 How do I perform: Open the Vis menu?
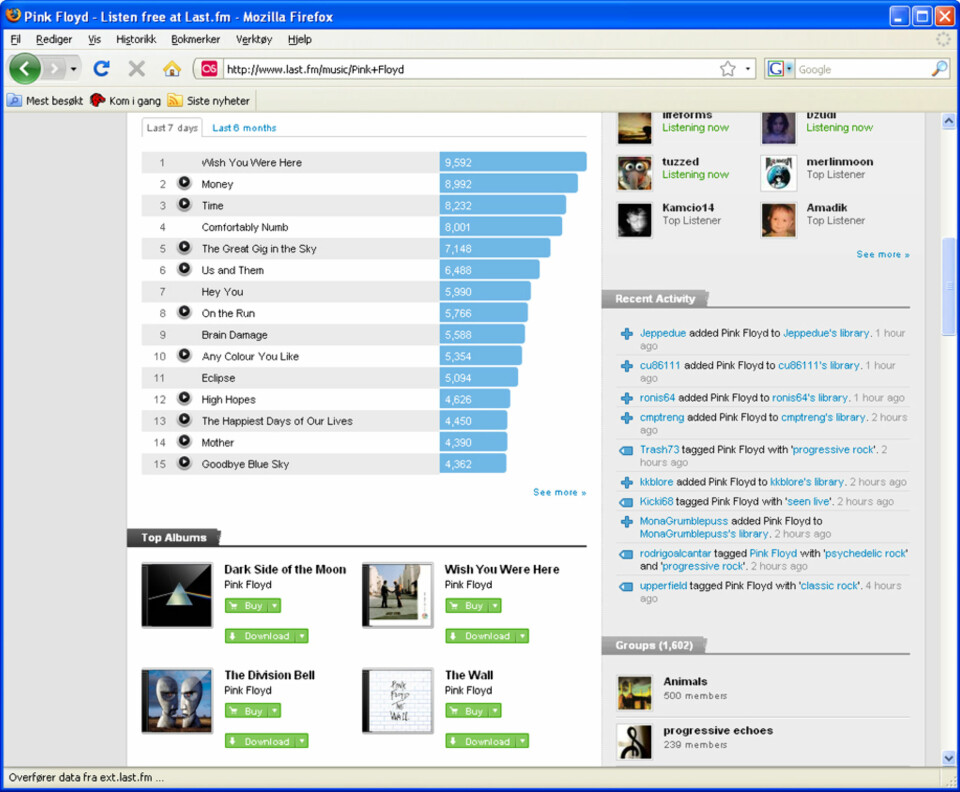pyautogui.click(x=94, y=39)
